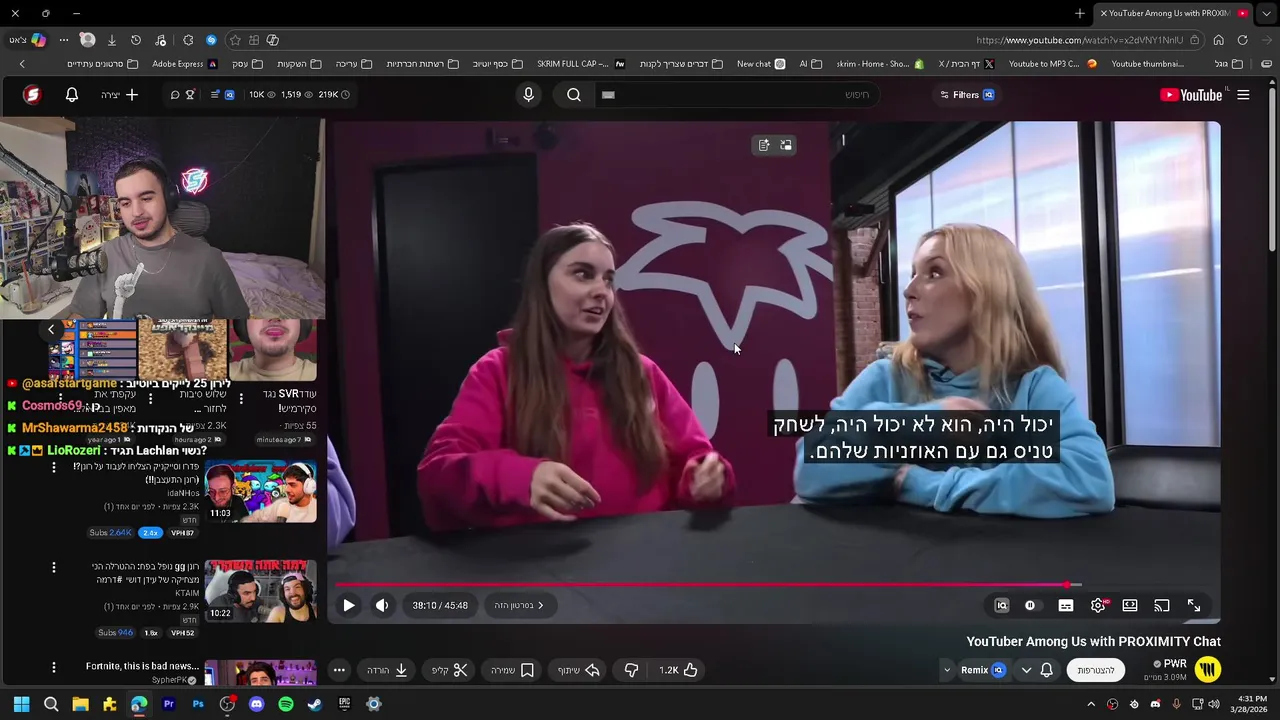Open the notification bell dropdown for PWR
This screenshot has height=720, width=1280.
click(x=1038, y=670)
